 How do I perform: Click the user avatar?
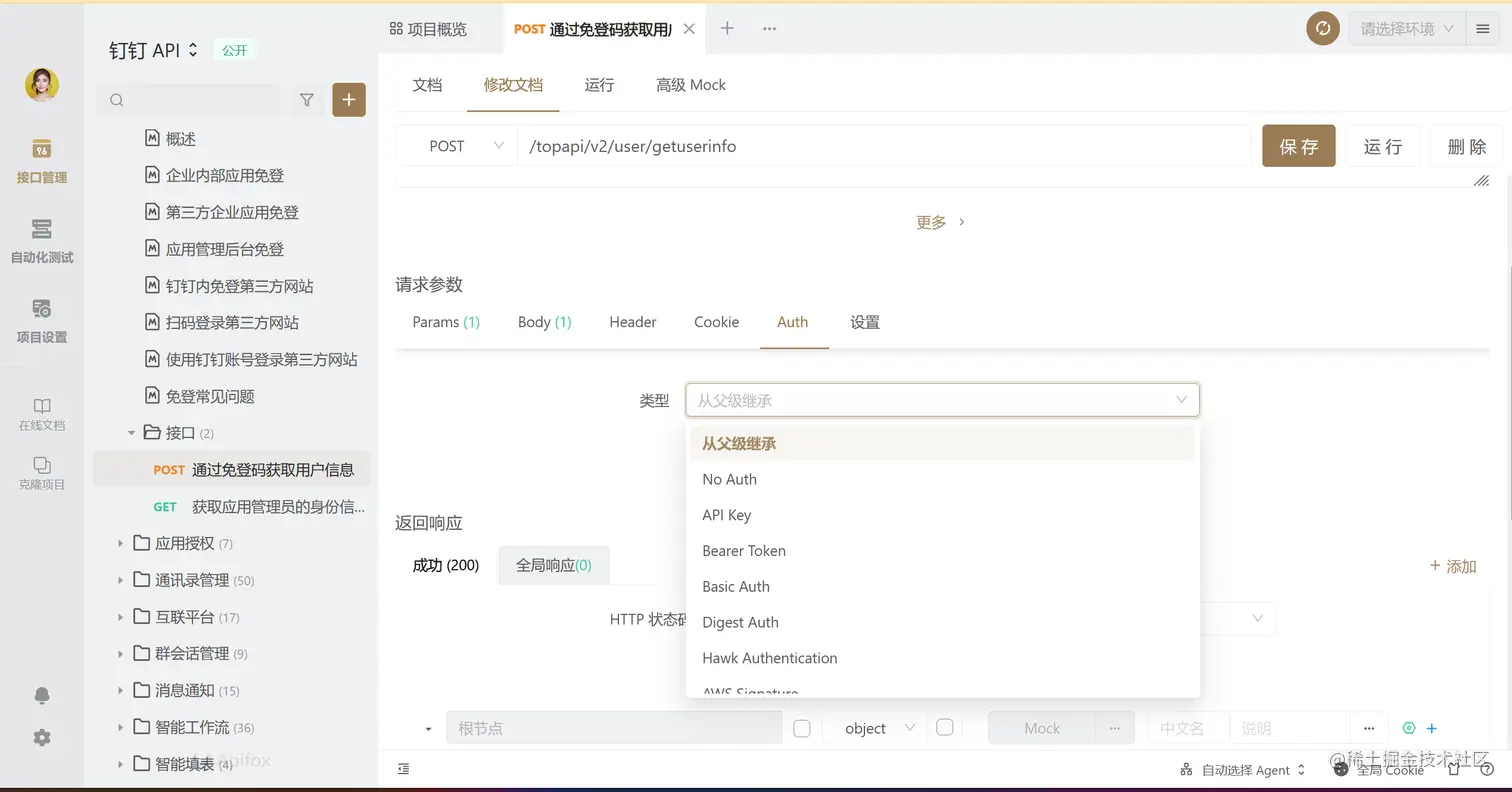41,85
